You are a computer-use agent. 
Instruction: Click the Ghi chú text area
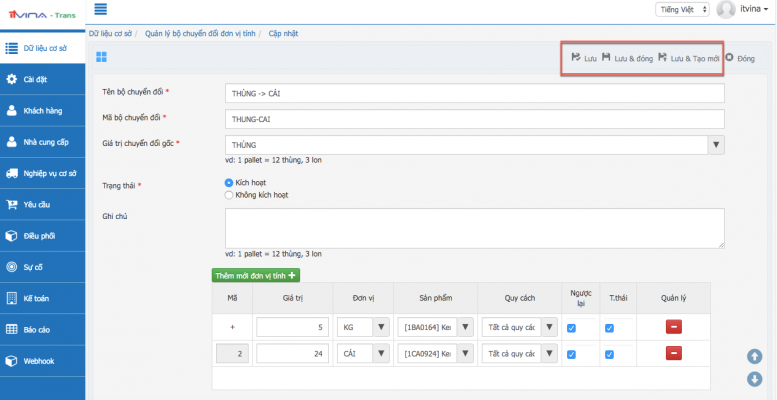coord(475,226)
